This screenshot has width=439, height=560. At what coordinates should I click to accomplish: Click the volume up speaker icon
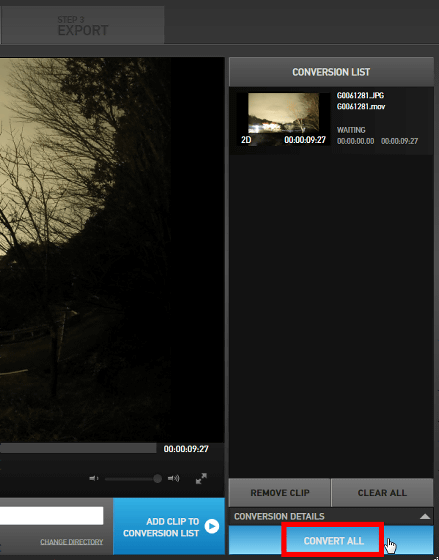pos(174,478)
